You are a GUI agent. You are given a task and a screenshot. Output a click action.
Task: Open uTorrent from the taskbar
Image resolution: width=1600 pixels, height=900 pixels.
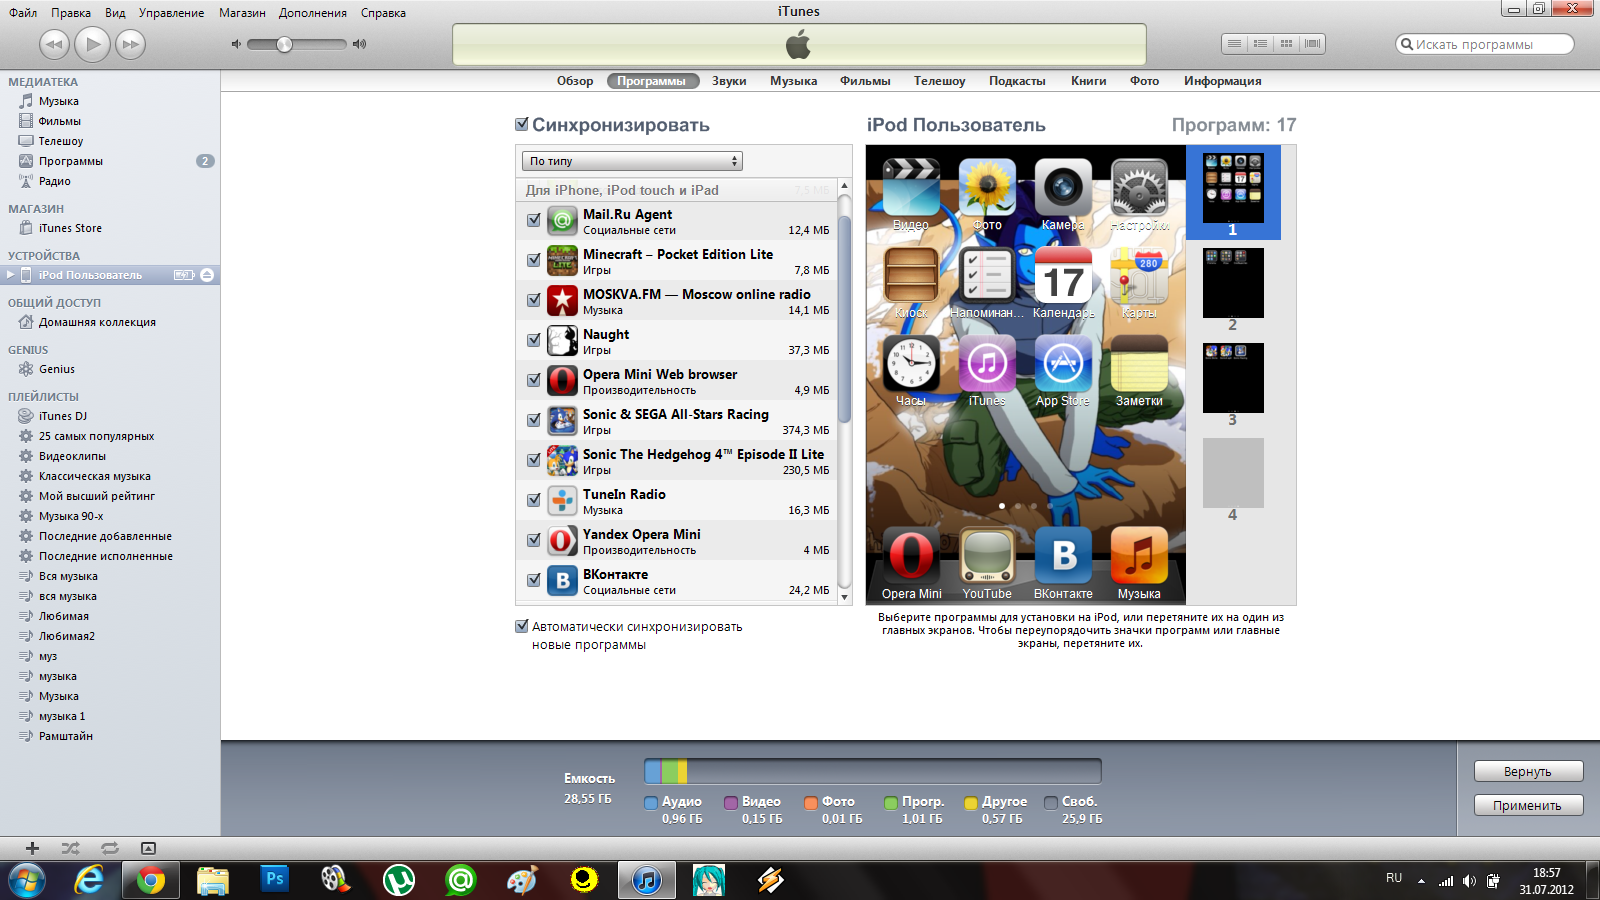point(399,880)
